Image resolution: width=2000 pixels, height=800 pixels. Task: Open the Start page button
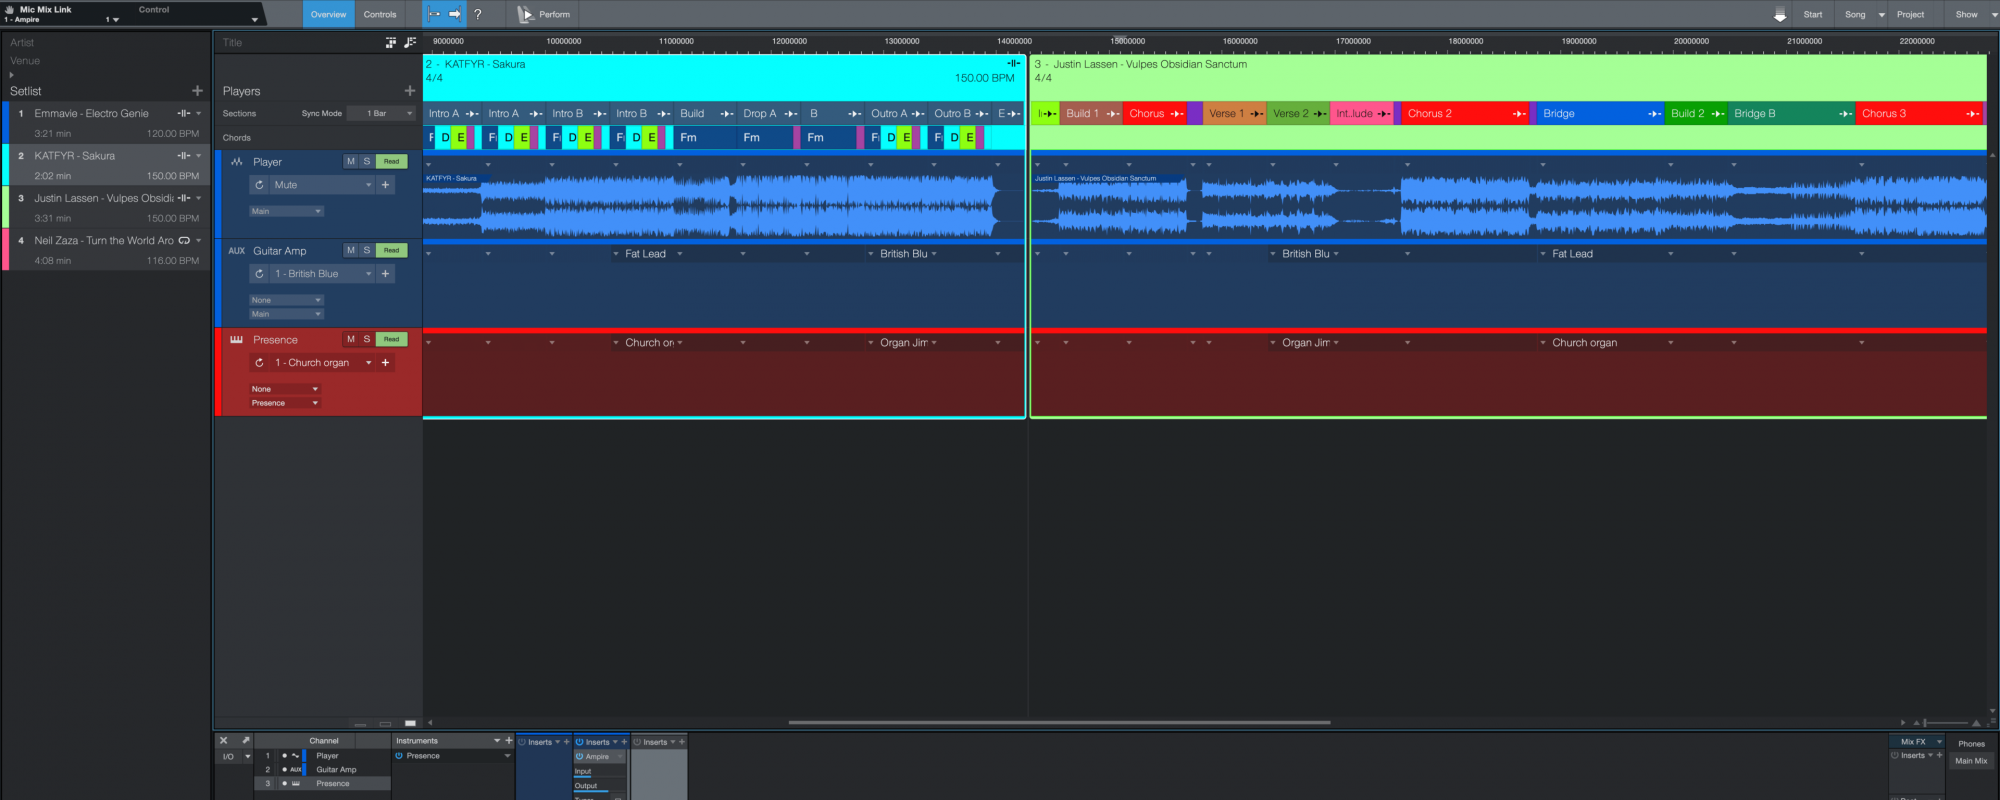click(1812, 14)
